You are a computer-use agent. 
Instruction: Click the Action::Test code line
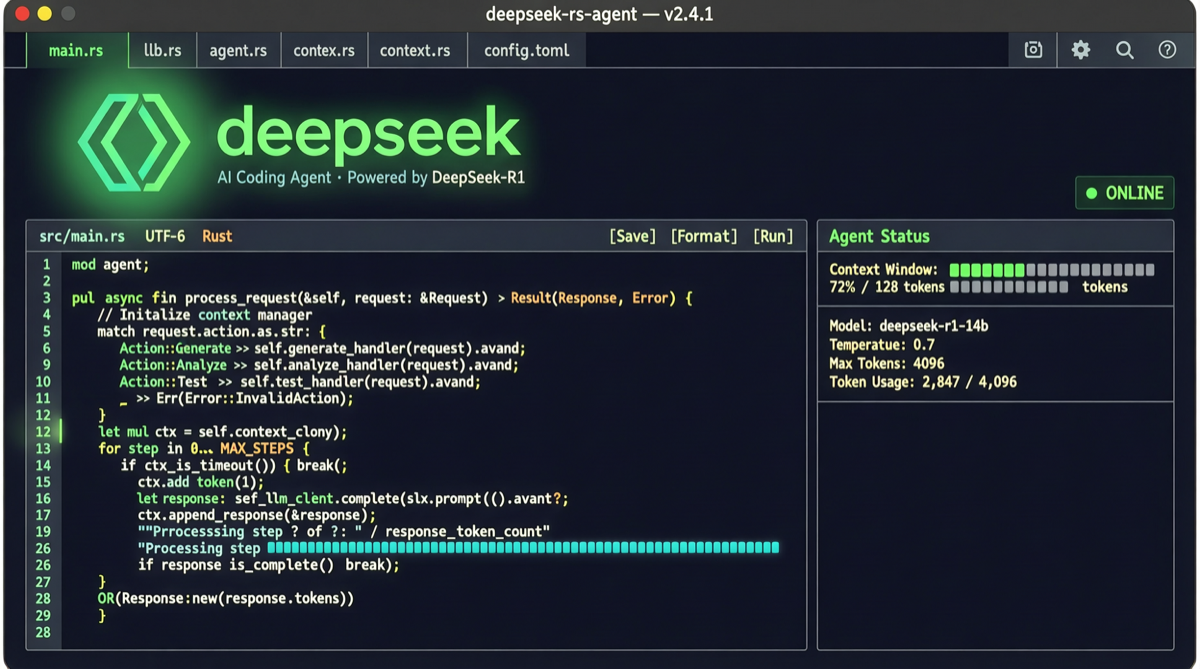300,382
